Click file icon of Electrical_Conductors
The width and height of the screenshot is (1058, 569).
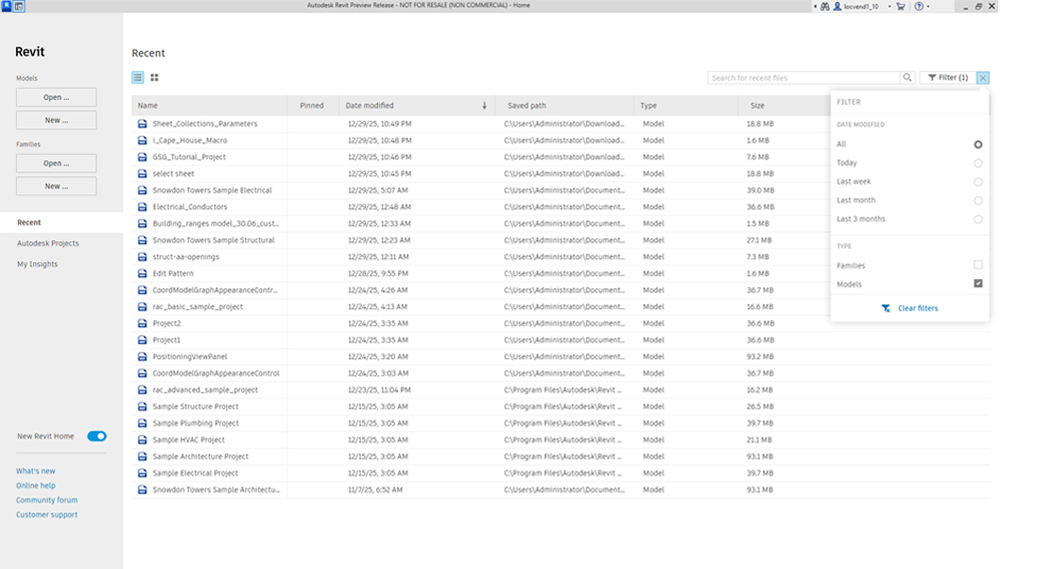click(x=142, y=207)
